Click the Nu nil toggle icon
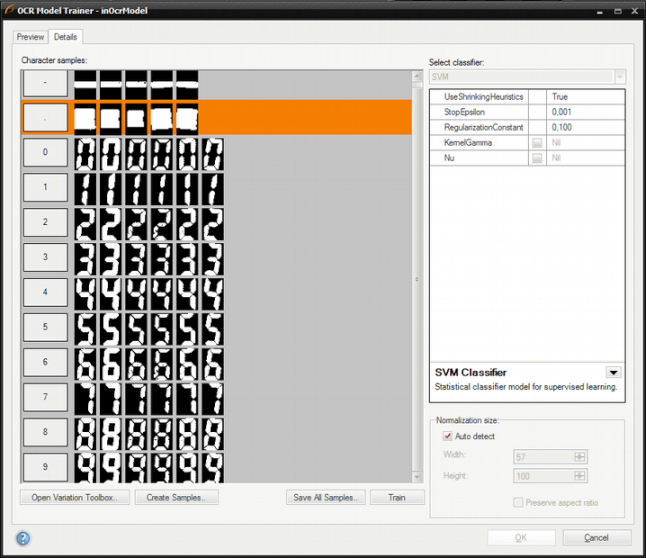Image resolution: width=646 pixels, height=558 pixels. point(537,158)
